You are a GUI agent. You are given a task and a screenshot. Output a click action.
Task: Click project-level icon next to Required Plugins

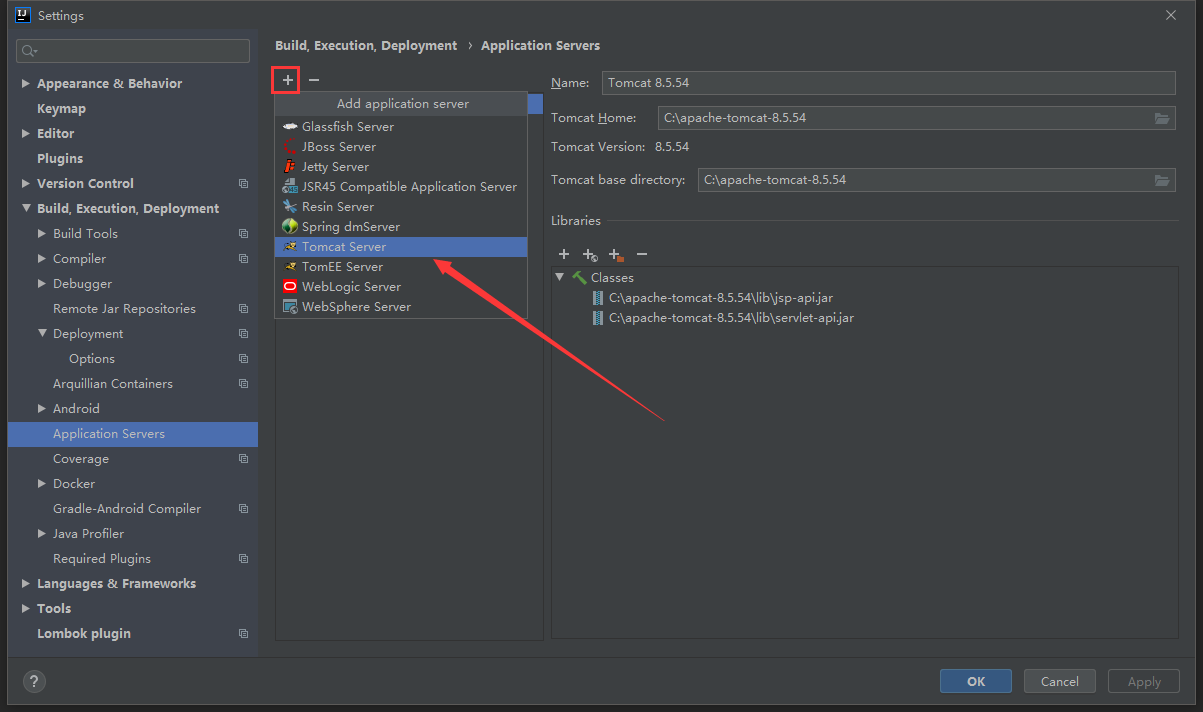coord(243,559)
